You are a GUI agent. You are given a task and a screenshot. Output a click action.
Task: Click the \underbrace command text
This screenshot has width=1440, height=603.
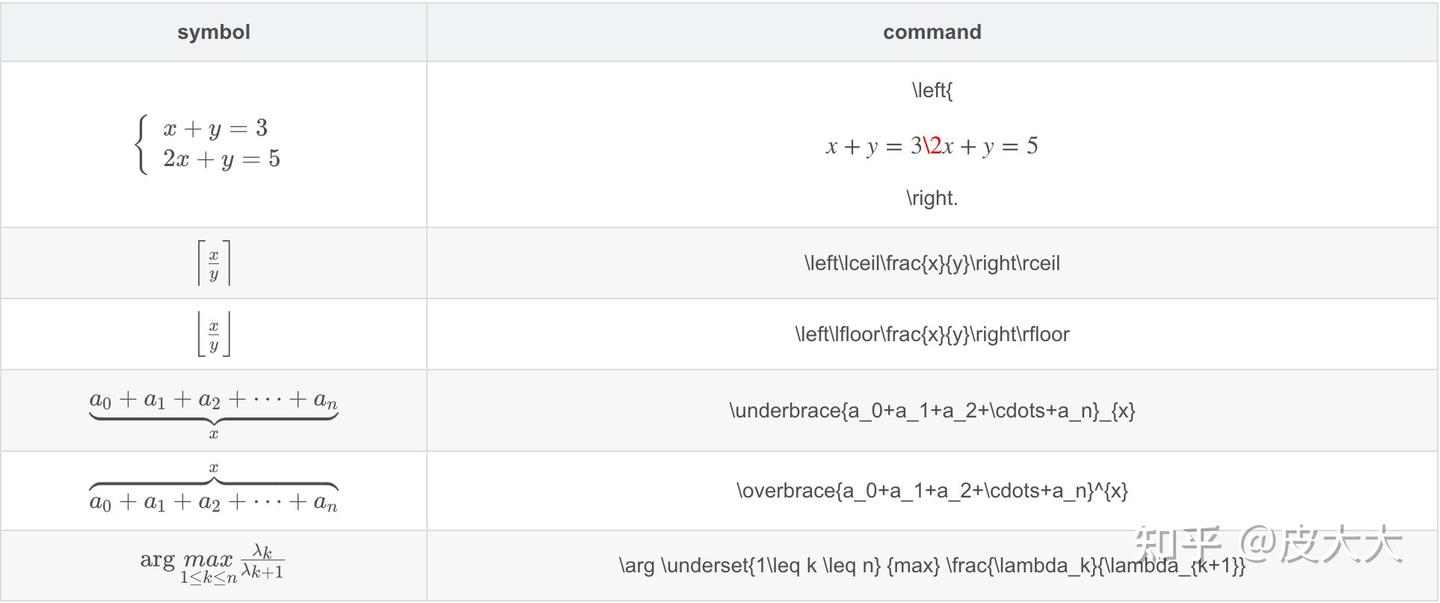pos(932,410)
